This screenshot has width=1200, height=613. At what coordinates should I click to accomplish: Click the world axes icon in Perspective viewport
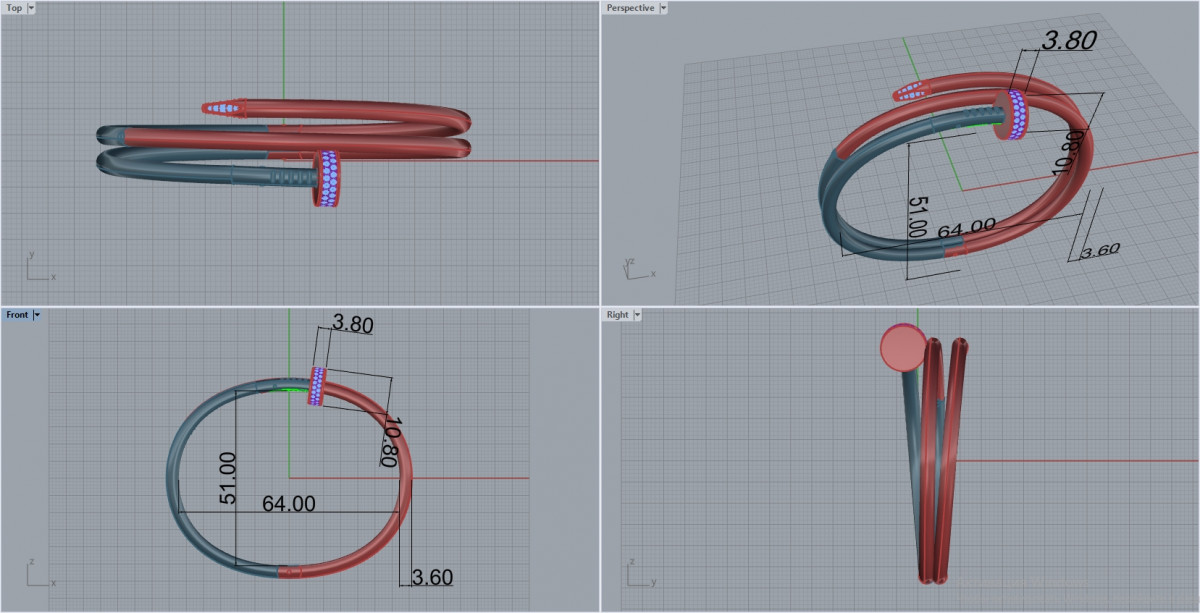[640, 267]
